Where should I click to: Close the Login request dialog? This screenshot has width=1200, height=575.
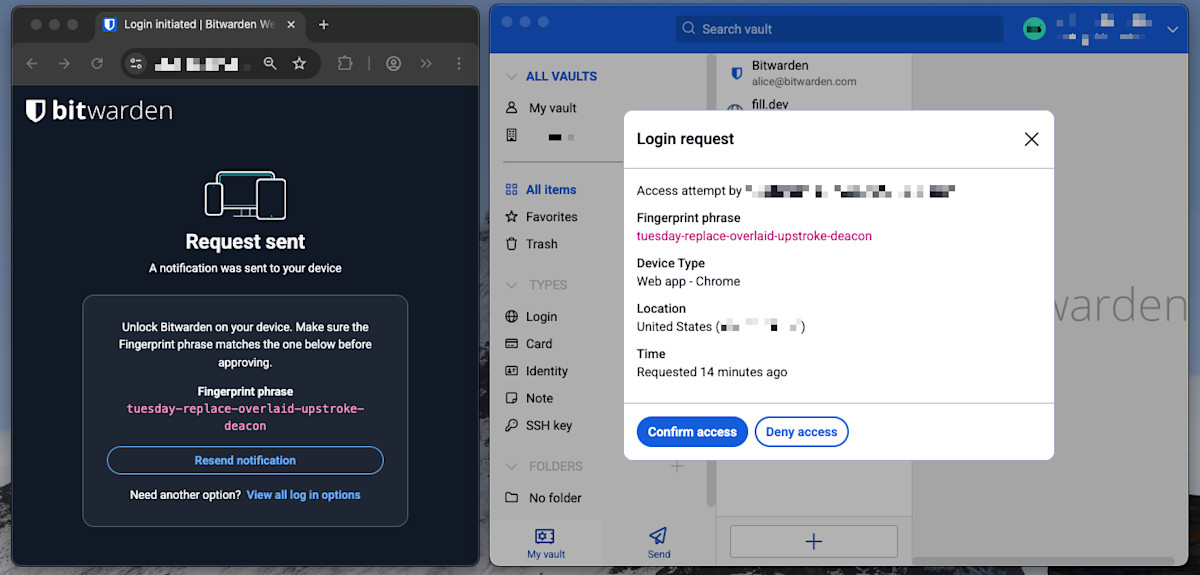coord(1031,139)
